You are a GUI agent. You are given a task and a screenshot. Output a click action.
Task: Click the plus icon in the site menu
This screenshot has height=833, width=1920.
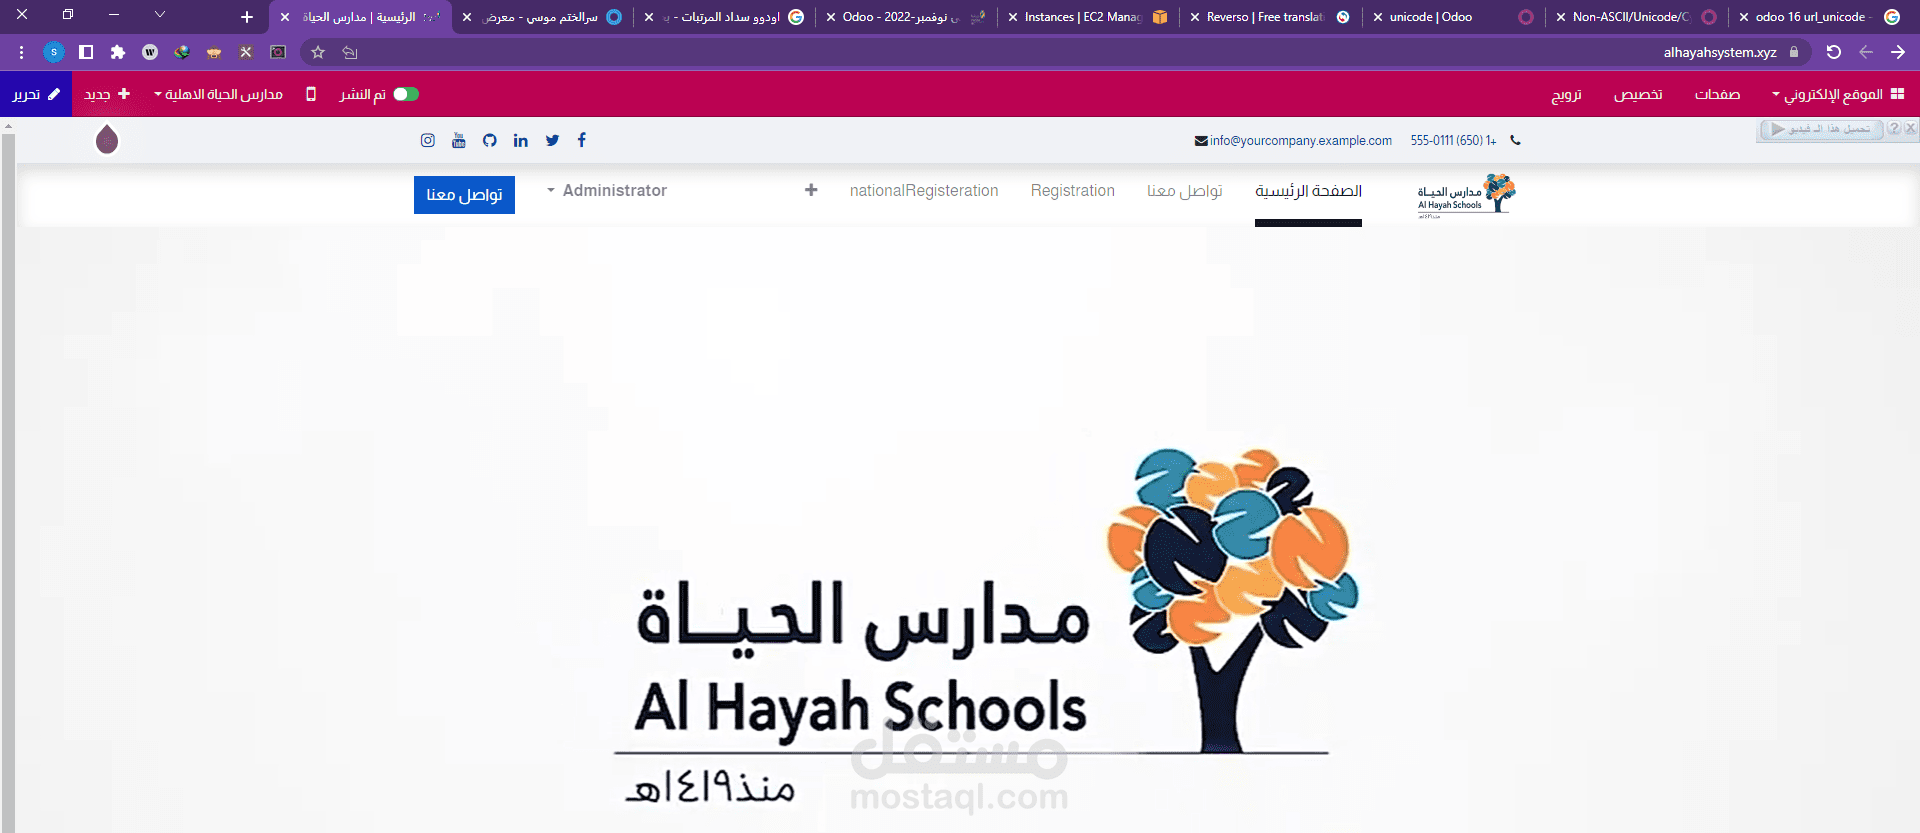pyautogui.click(x=811, y=190)
